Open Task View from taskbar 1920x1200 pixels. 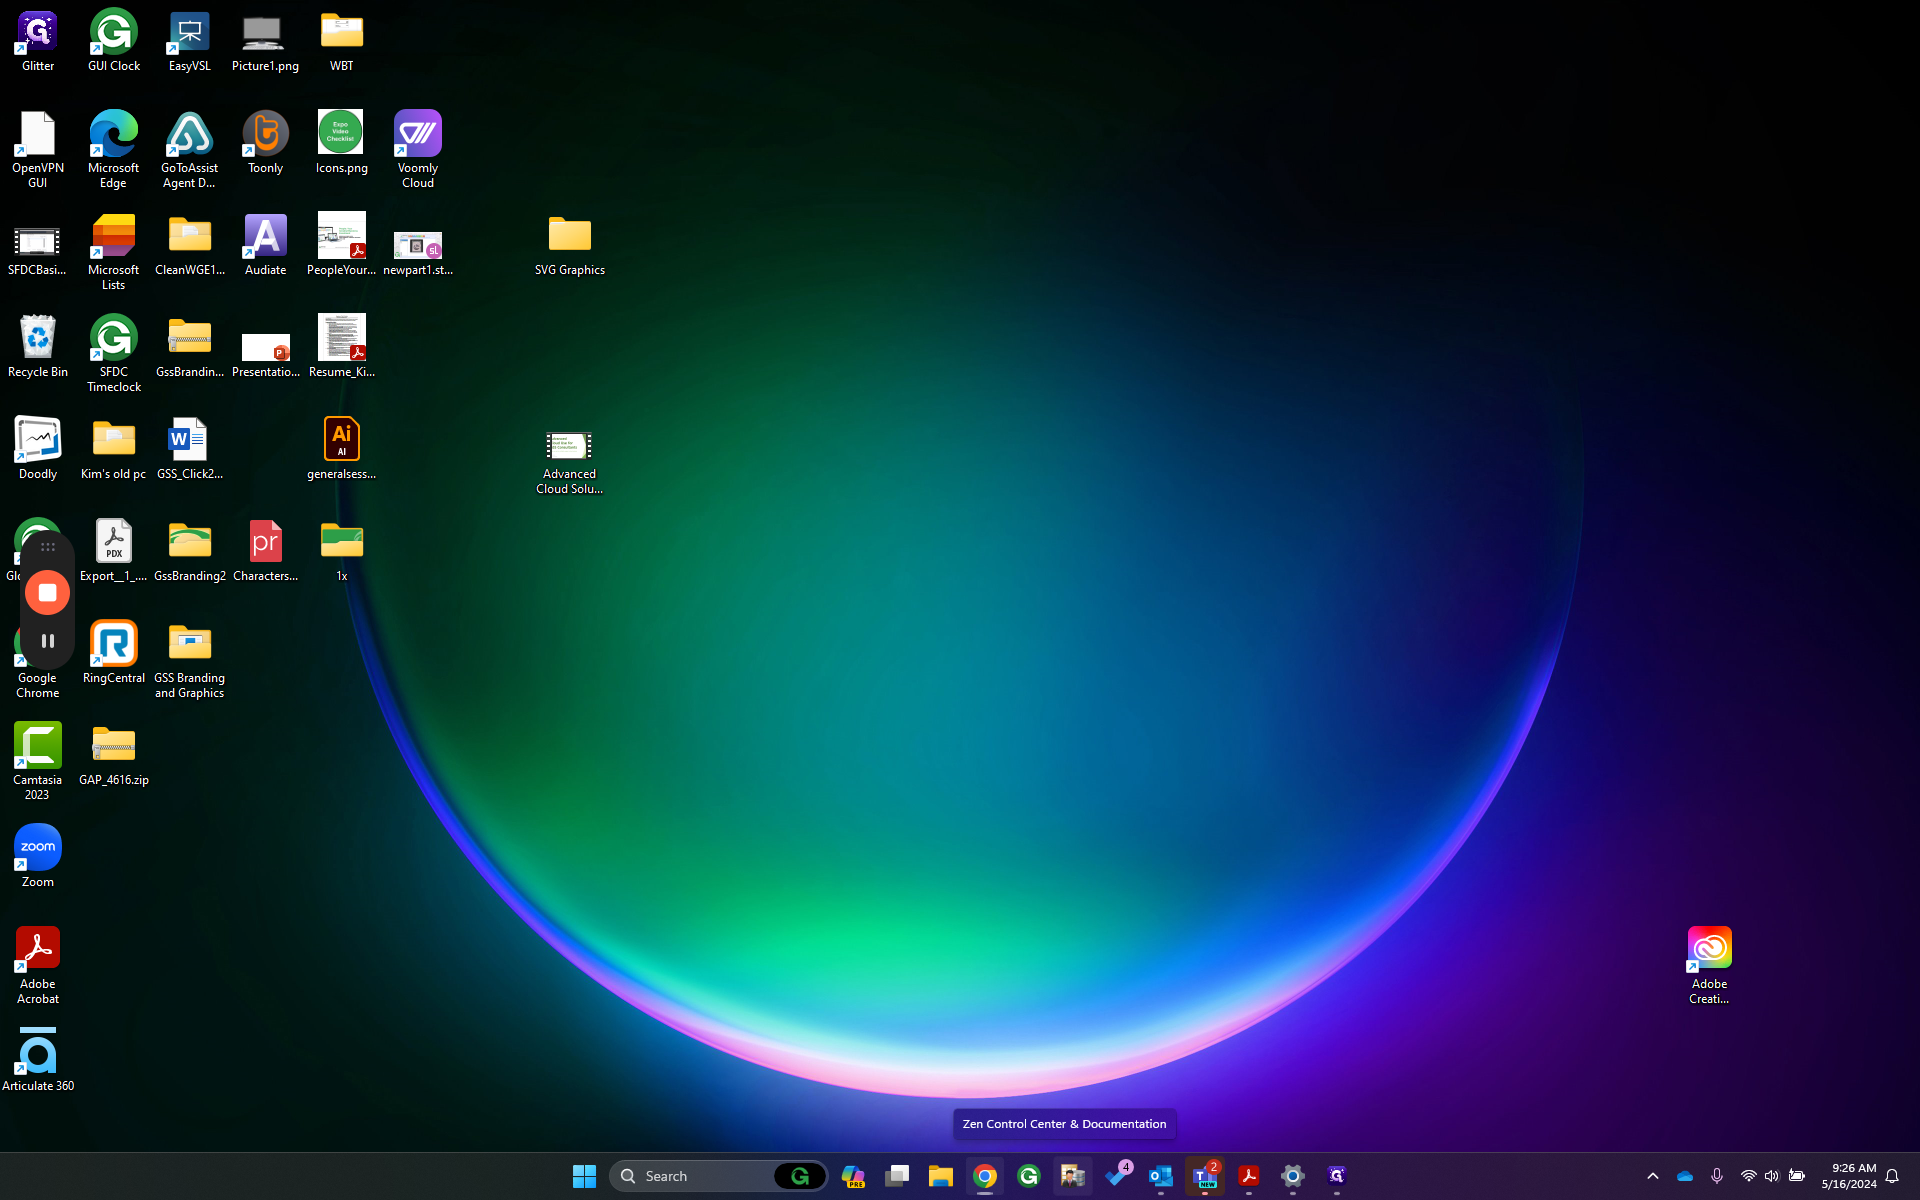[897, 1176]
